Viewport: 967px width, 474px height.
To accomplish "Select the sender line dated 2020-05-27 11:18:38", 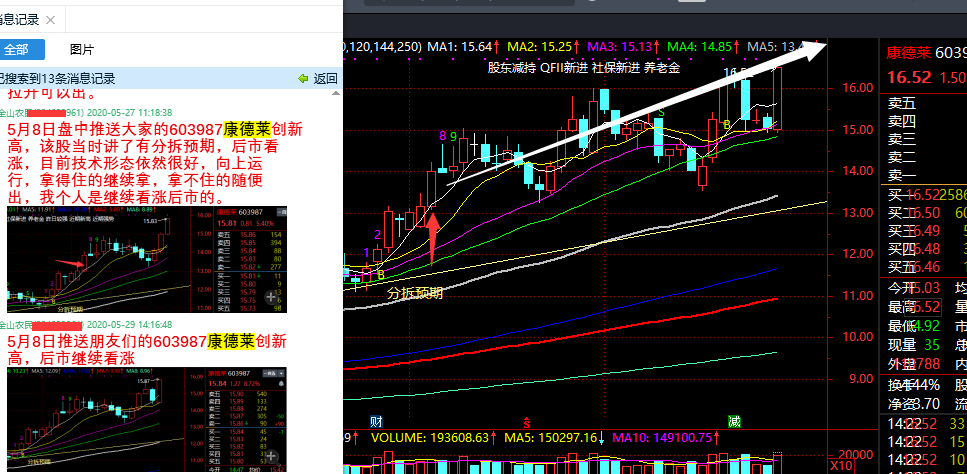I will coord(86,113).
